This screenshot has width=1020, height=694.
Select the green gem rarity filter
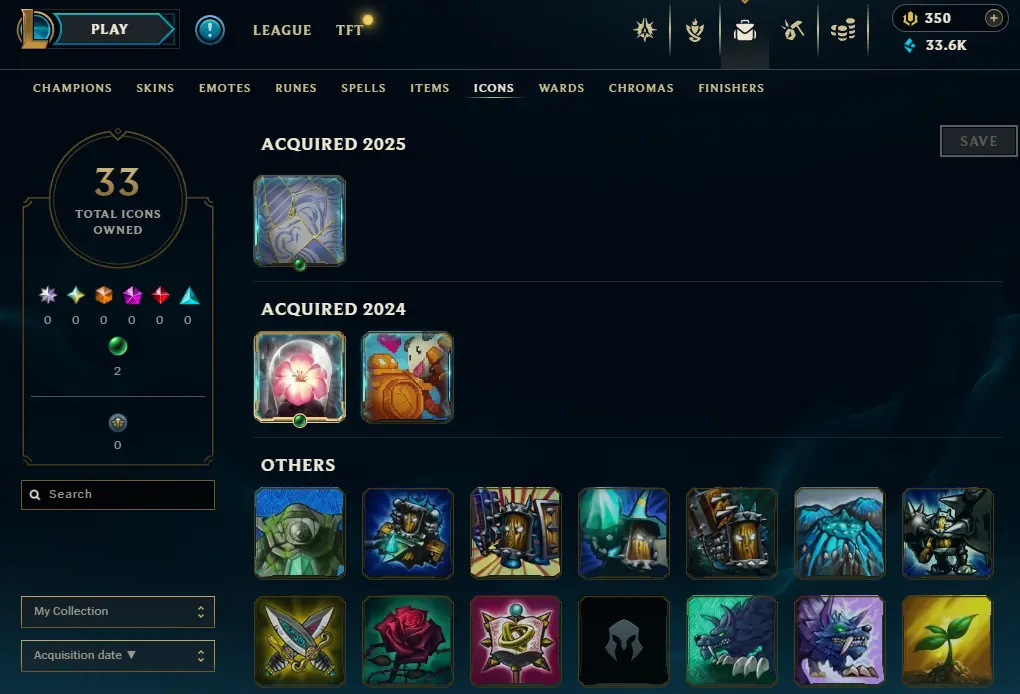[118, 346]
